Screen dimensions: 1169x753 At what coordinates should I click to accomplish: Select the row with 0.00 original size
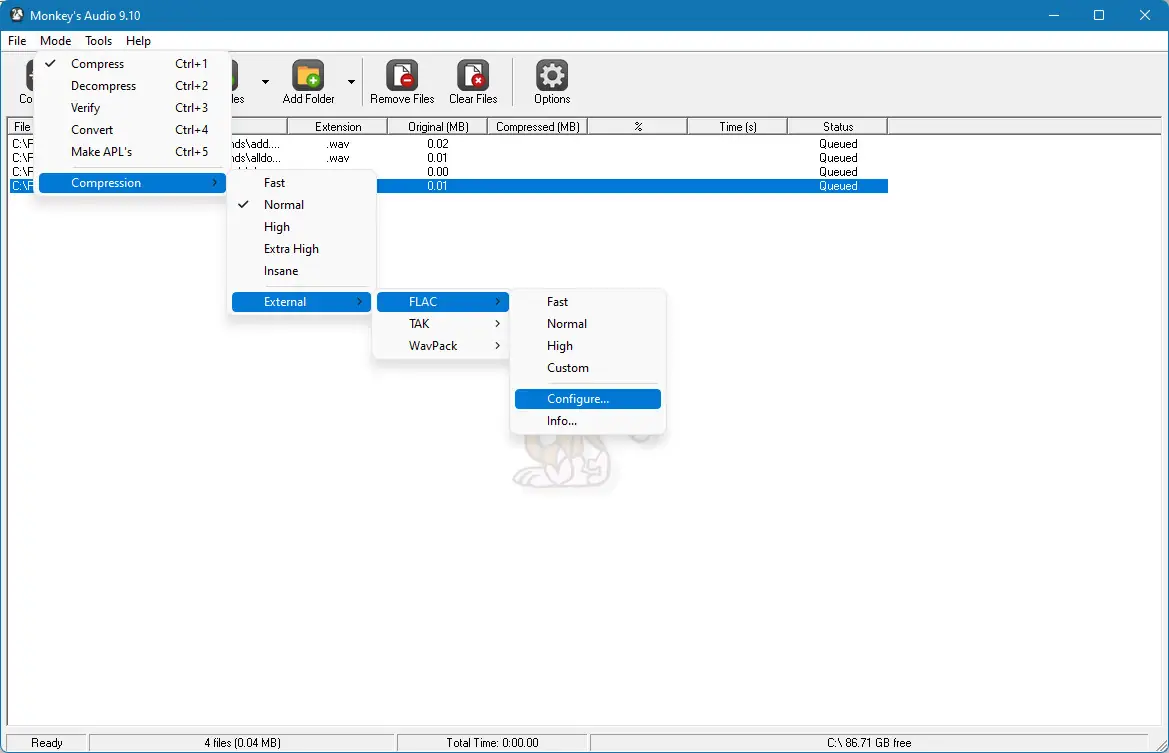tap(448, 172)
